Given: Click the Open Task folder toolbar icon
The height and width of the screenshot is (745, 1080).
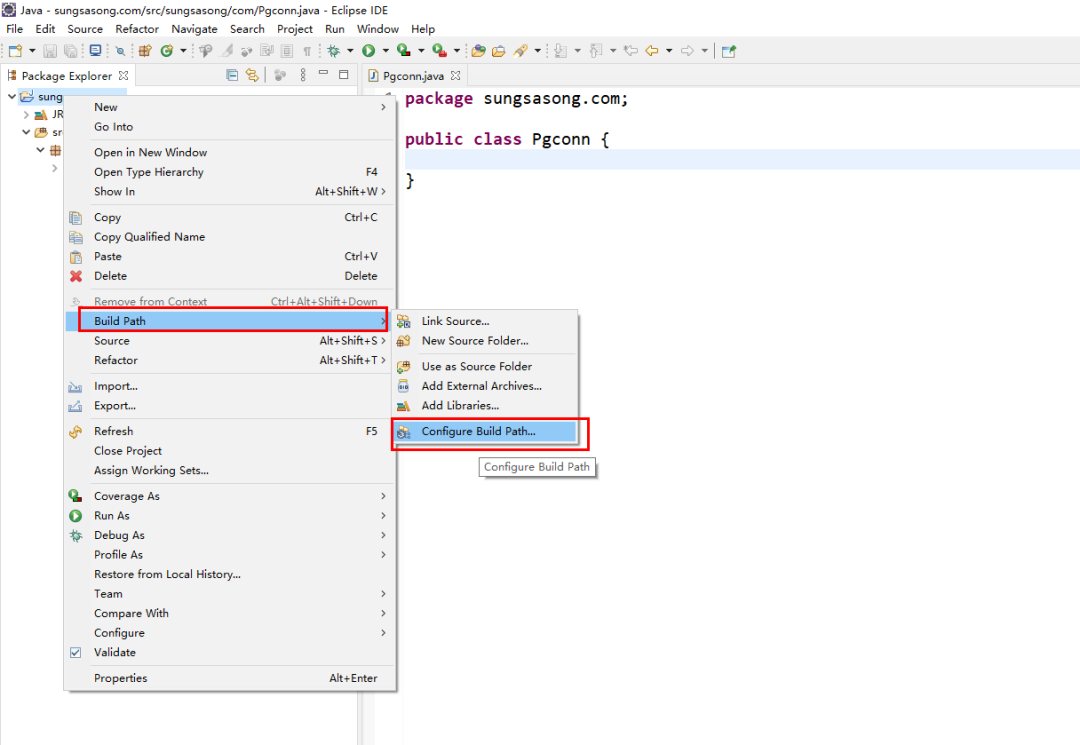Looking at the screenshot, I should pos(499,51).
